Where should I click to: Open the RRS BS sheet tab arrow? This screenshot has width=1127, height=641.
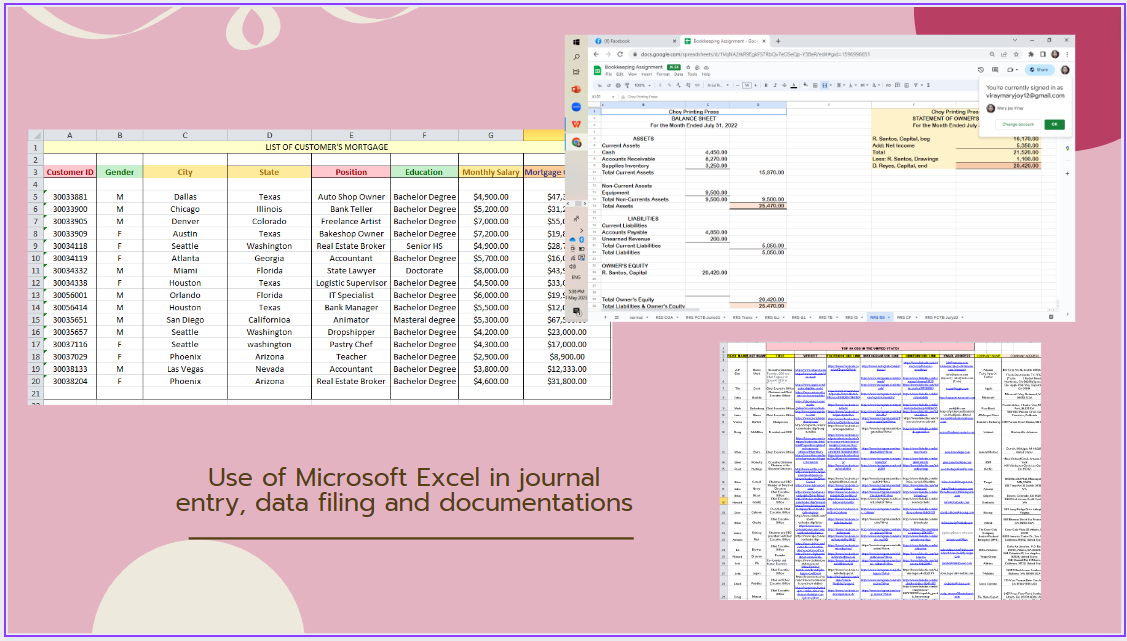(x=887, y=318)
